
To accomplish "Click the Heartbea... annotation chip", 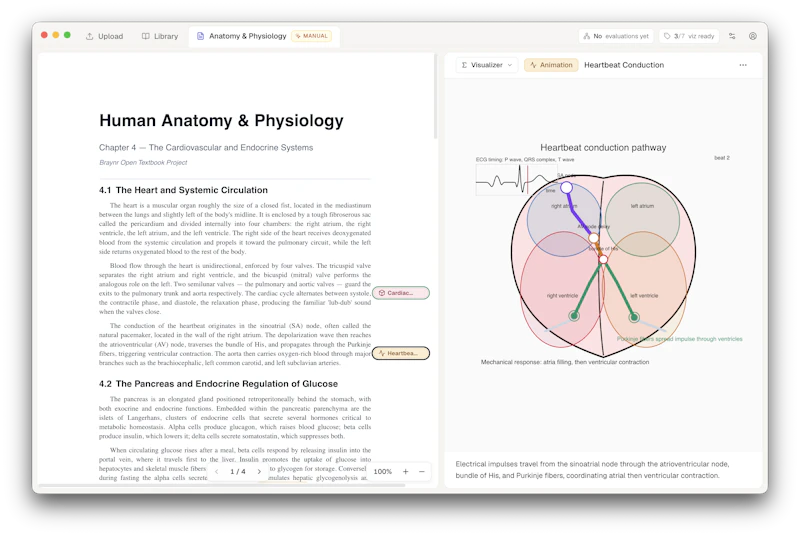I will 401,353.
